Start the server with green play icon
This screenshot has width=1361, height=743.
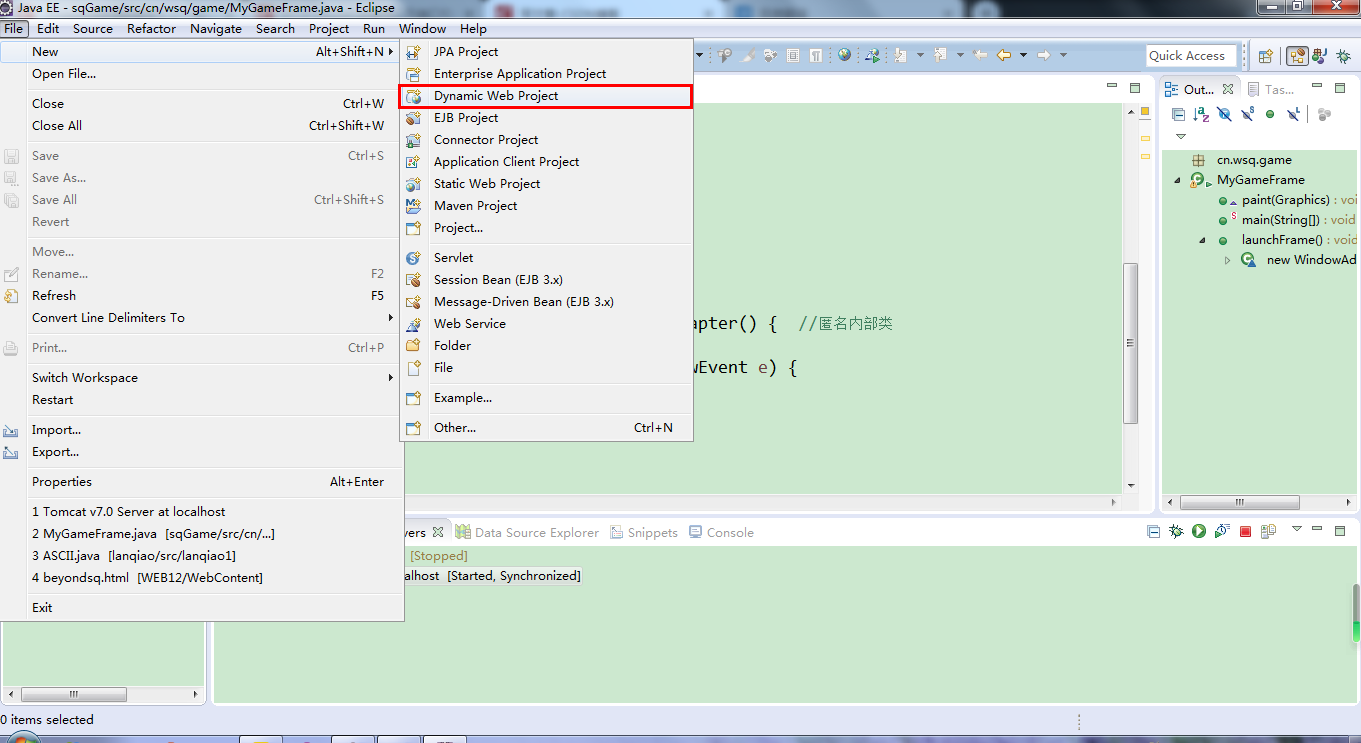[x=1199, y=531]
